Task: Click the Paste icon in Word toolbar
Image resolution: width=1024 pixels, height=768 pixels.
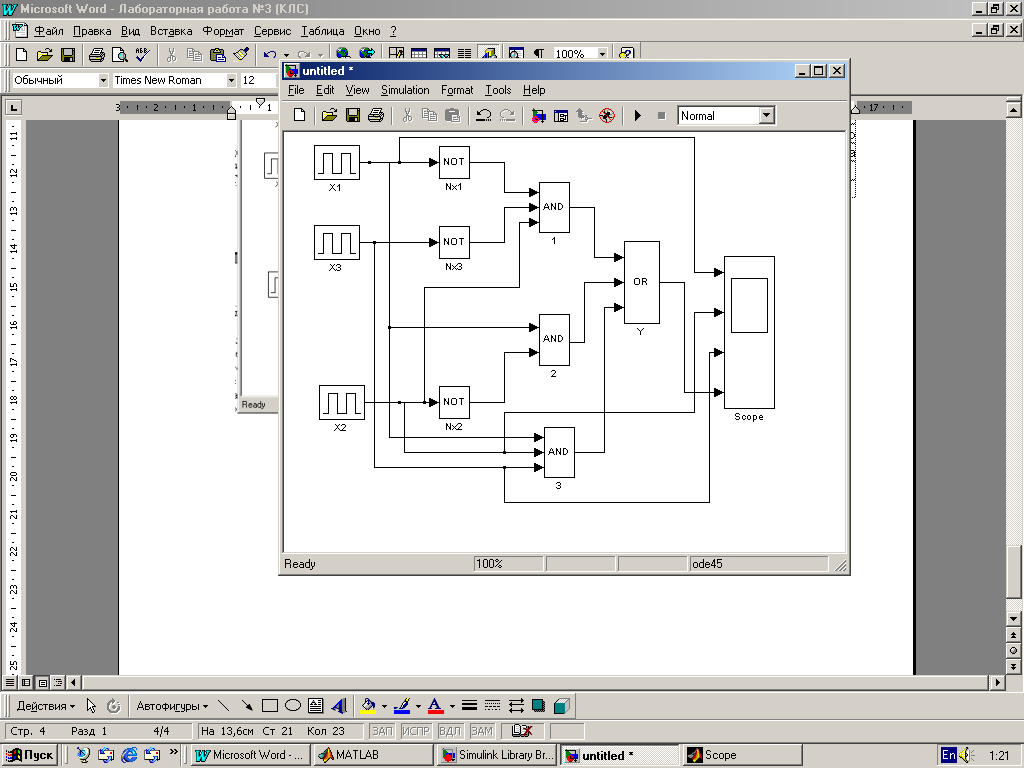Action: tap(217, 55)
